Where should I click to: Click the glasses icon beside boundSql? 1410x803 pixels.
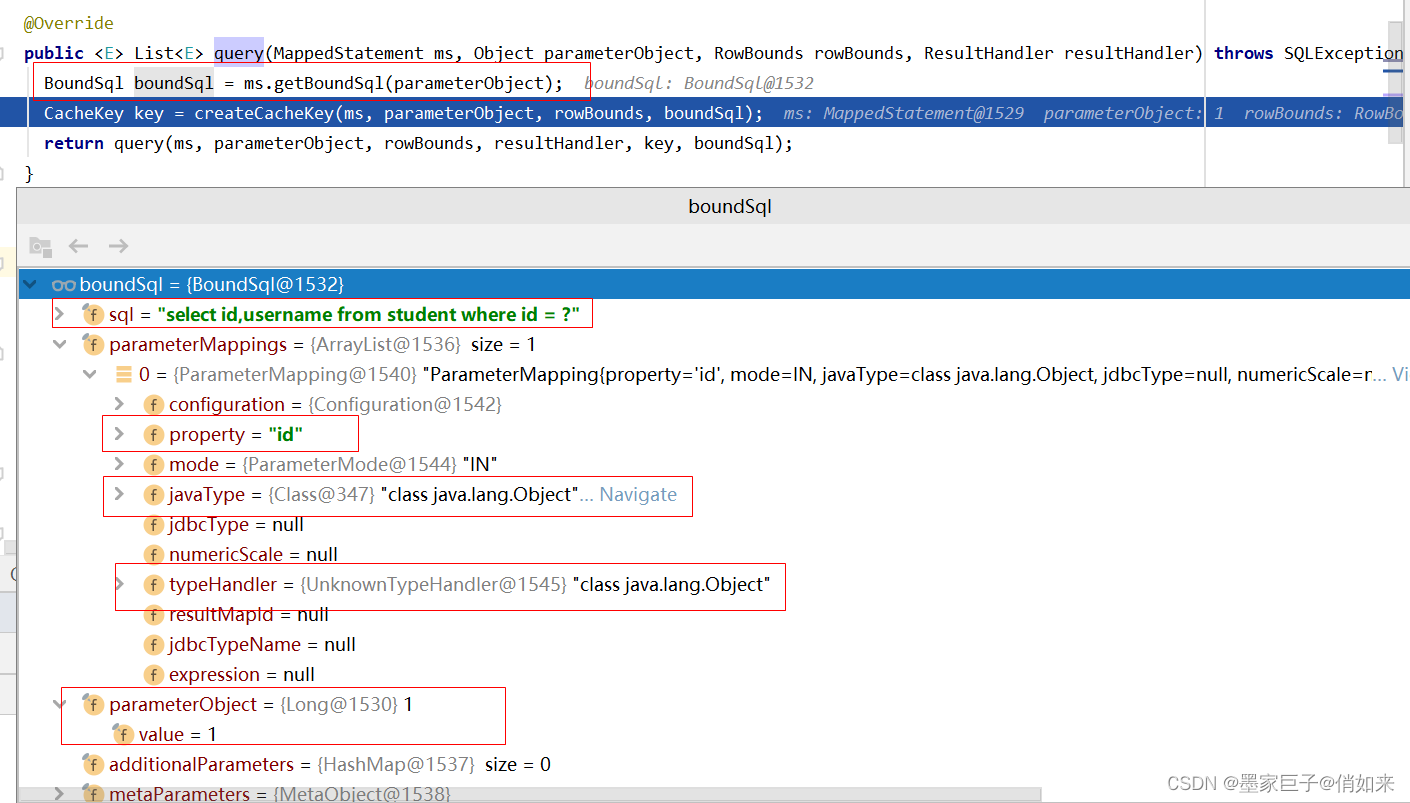(64, 285)
